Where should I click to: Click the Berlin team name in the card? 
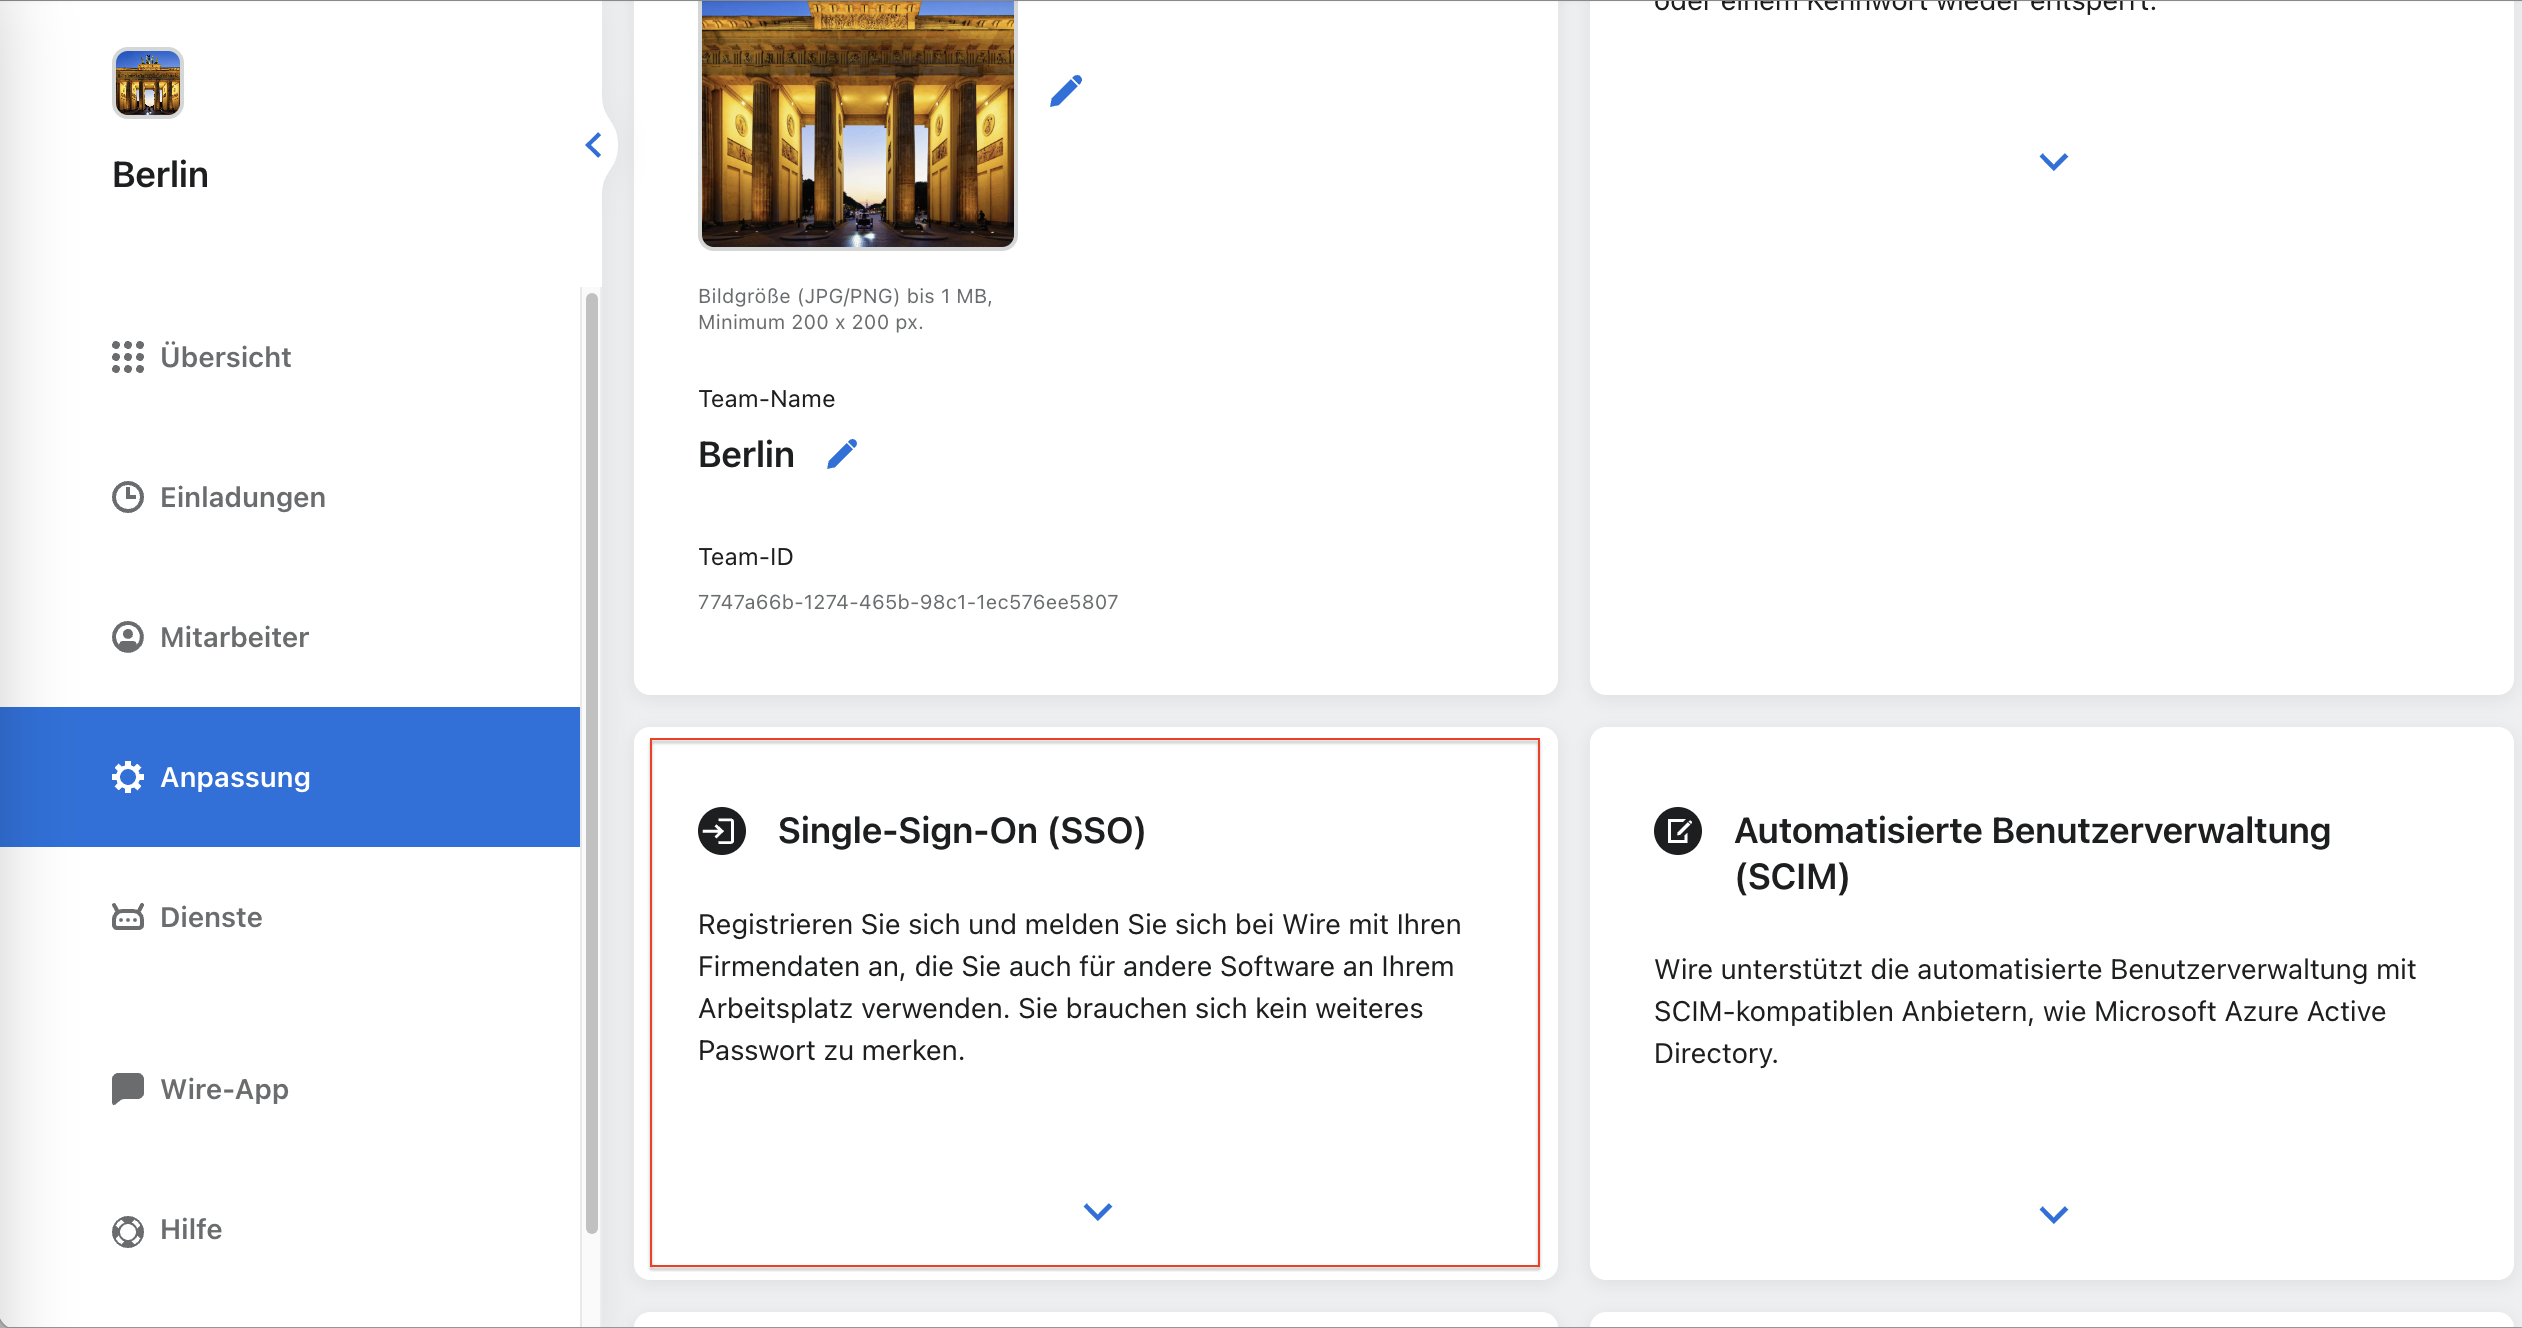tap(746, 455)
